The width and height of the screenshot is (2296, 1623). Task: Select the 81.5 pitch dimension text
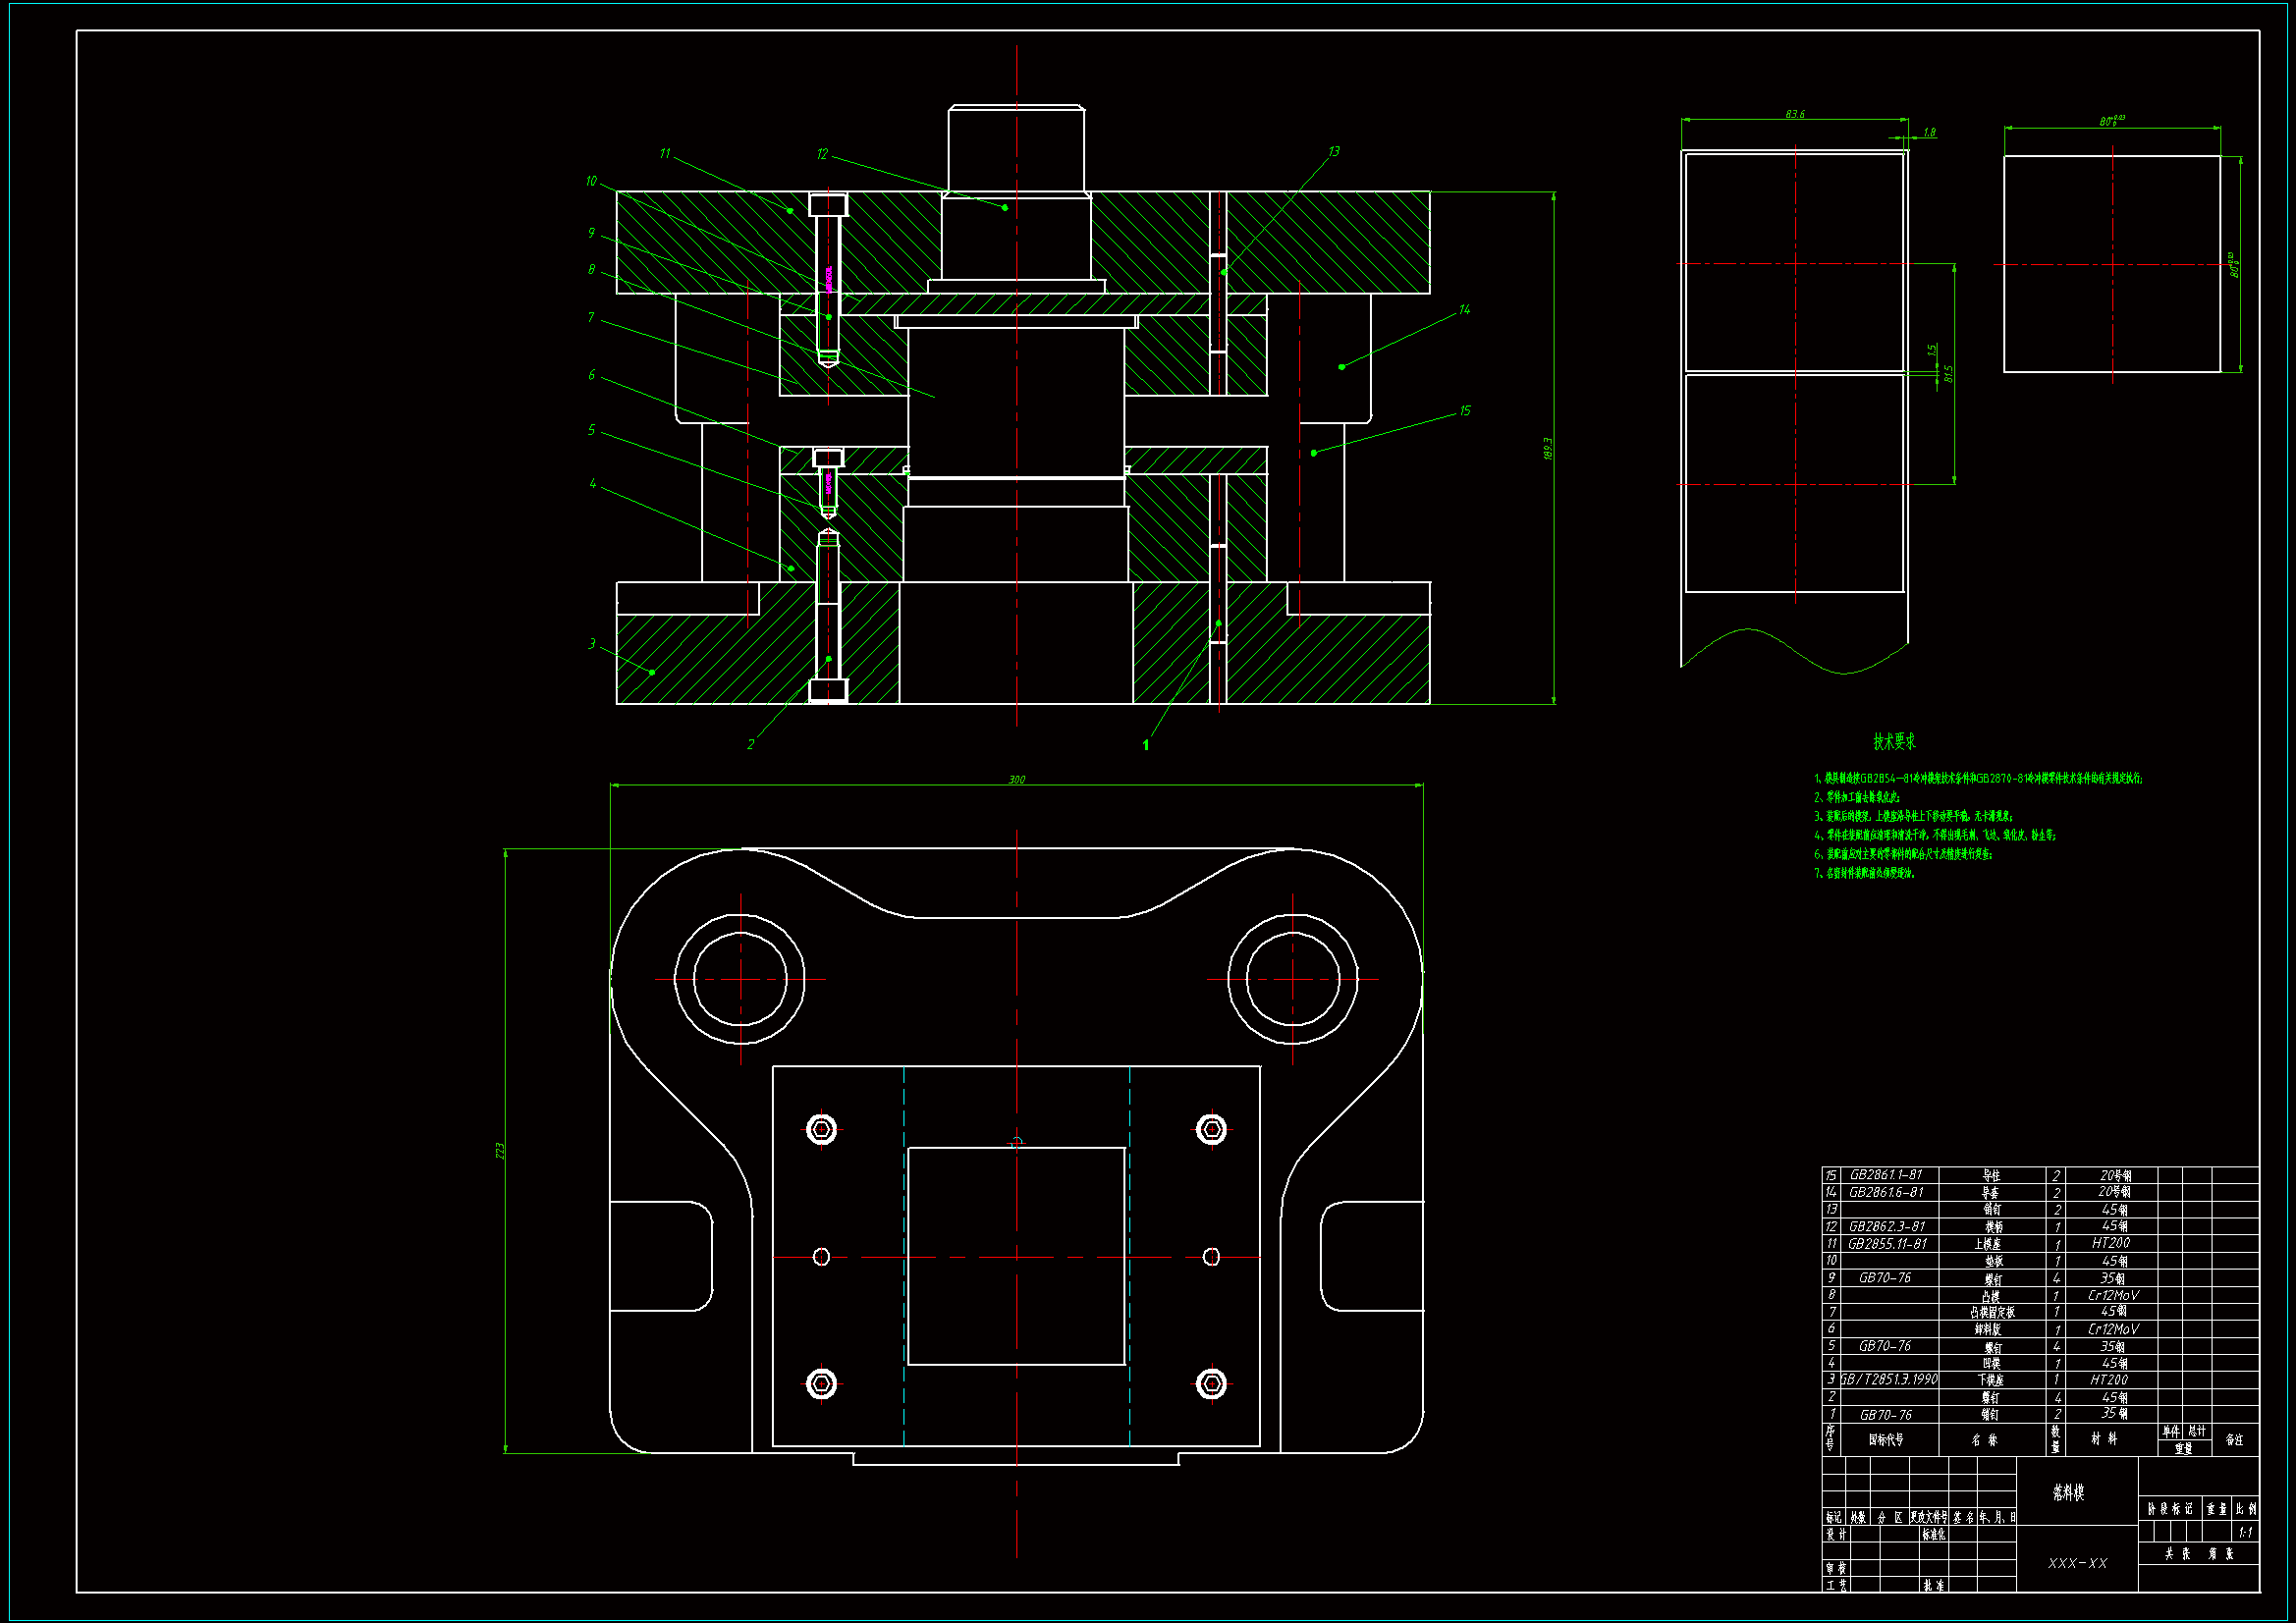click(x=1948, y=373)
